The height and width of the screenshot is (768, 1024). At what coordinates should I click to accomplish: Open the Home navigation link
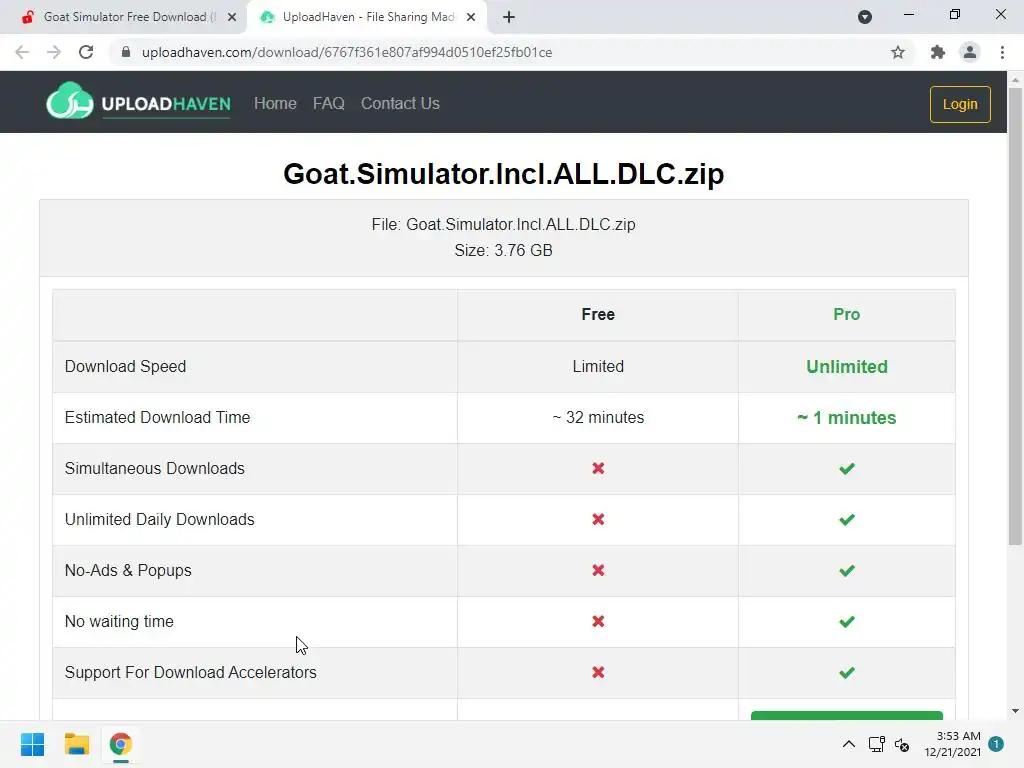[x=275, y=103]
